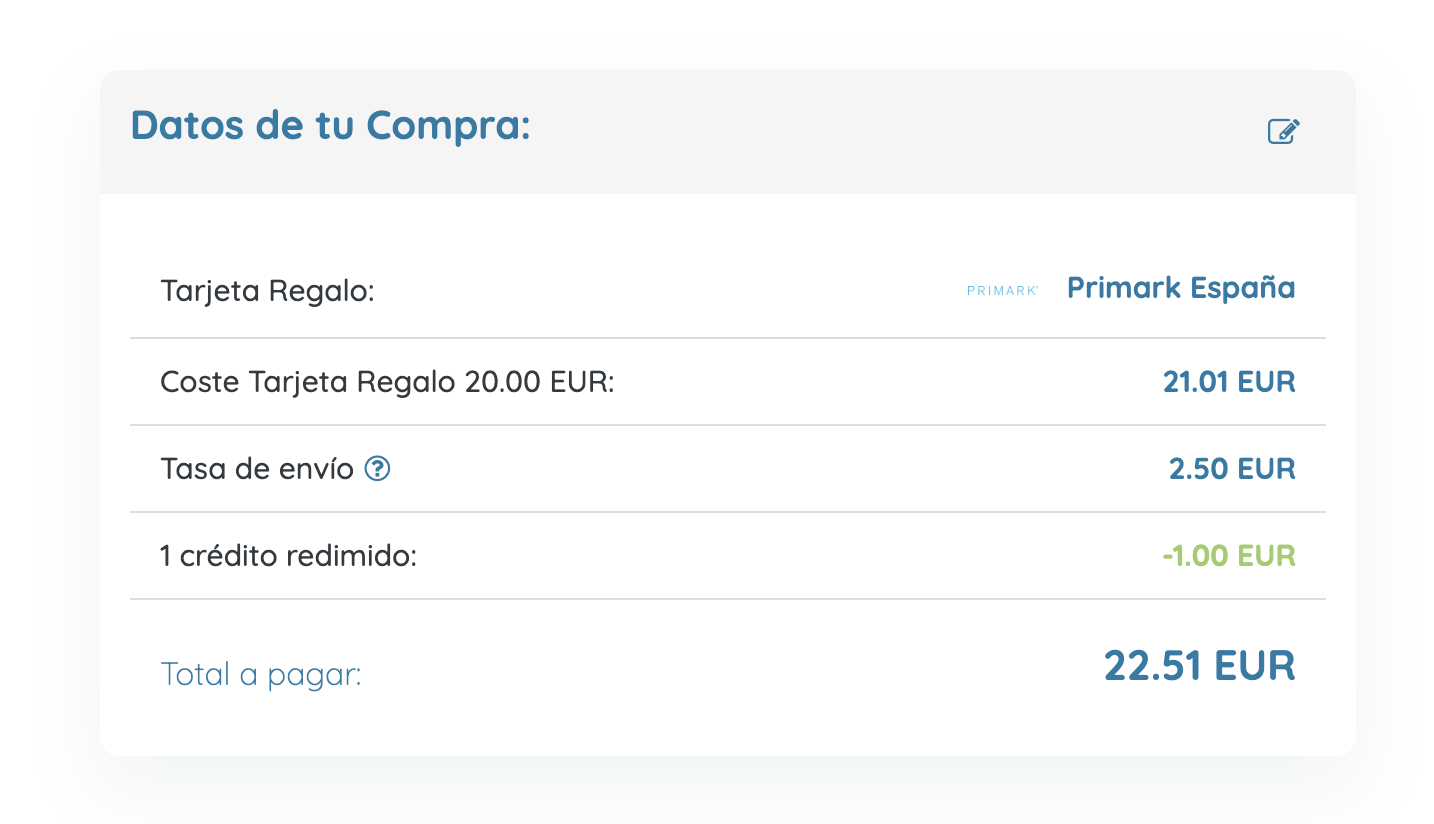1434x824 pixels.
Task: Open the Primark España link
Action: (x=1181, y=288)
